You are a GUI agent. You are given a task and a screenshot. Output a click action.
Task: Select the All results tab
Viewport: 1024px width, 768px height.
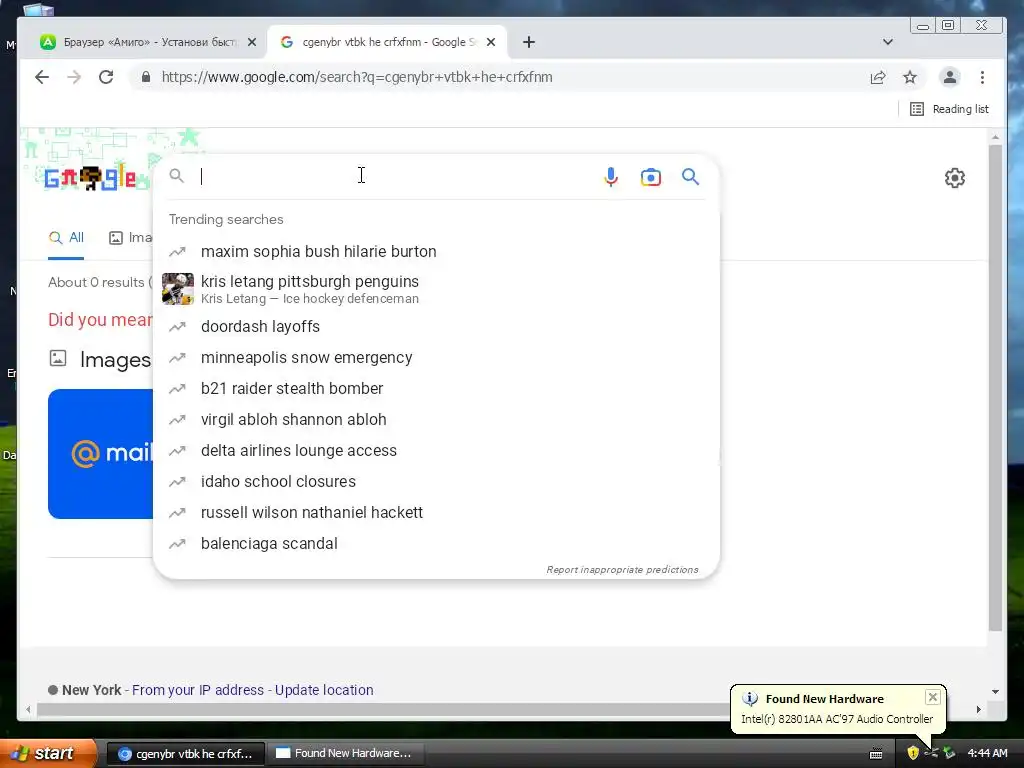coord(67,238)
